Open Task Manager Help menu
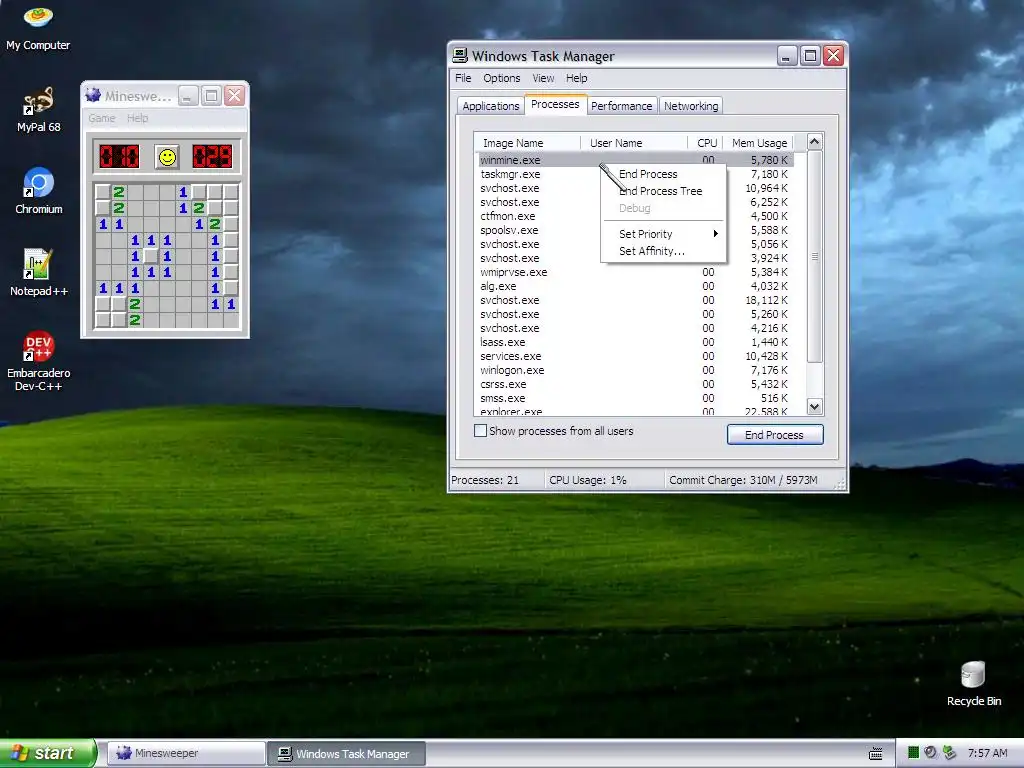This screenshot has width=1024, height=768. [576, 78]
